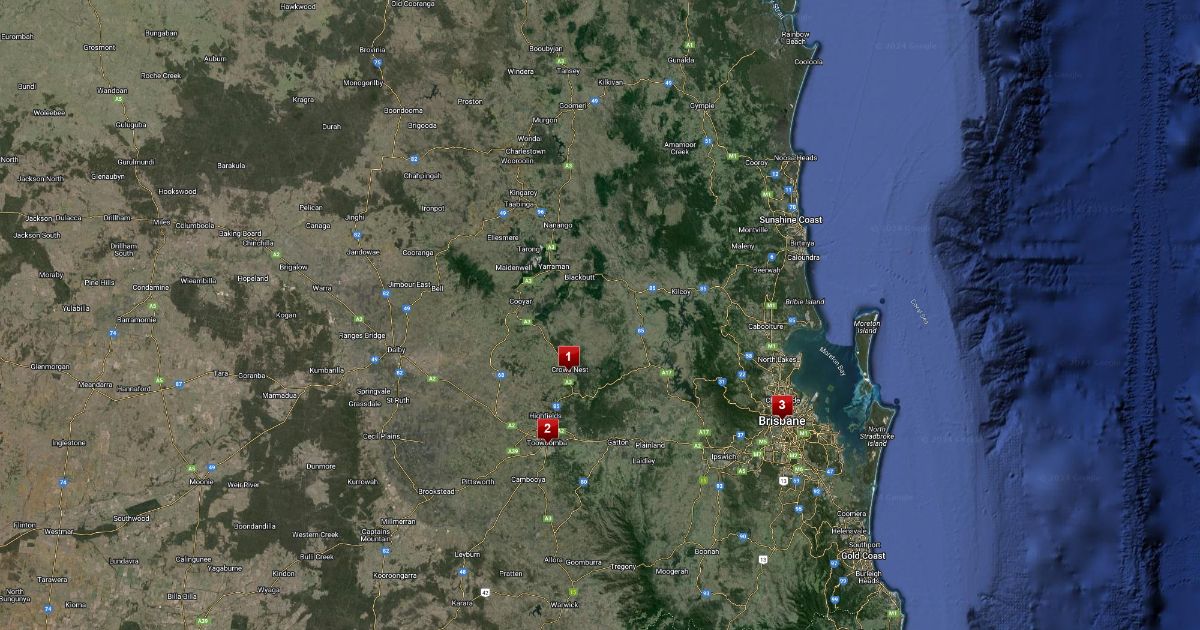The image size is (1200, 630).
Task: Click the Westmar place label
Action: pos(59,531)
